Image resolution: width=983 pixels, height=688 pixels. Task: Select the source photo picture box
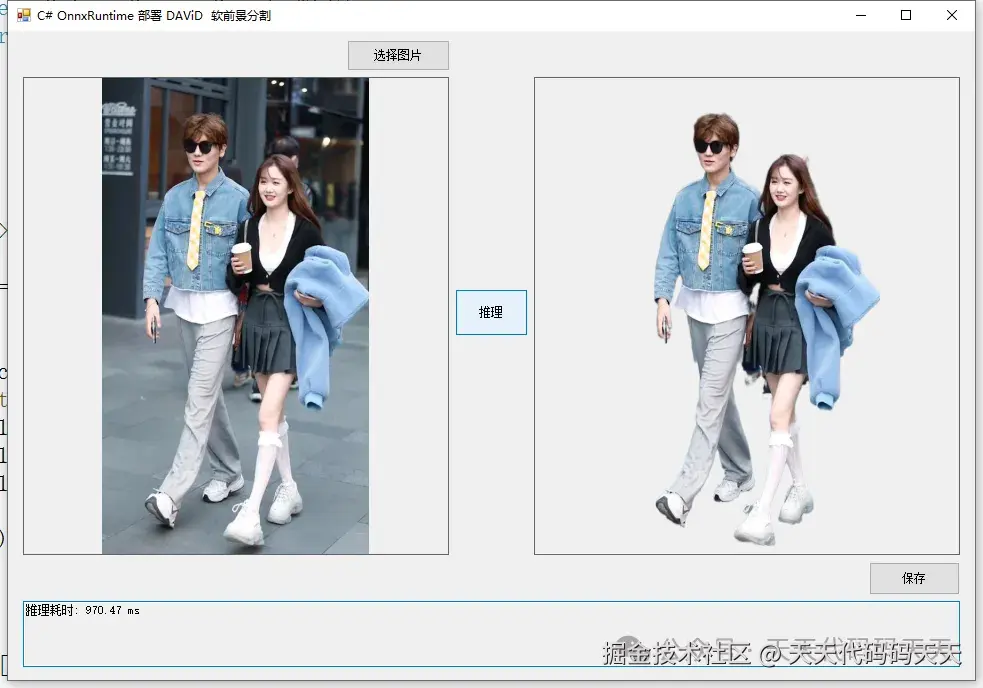236,315
